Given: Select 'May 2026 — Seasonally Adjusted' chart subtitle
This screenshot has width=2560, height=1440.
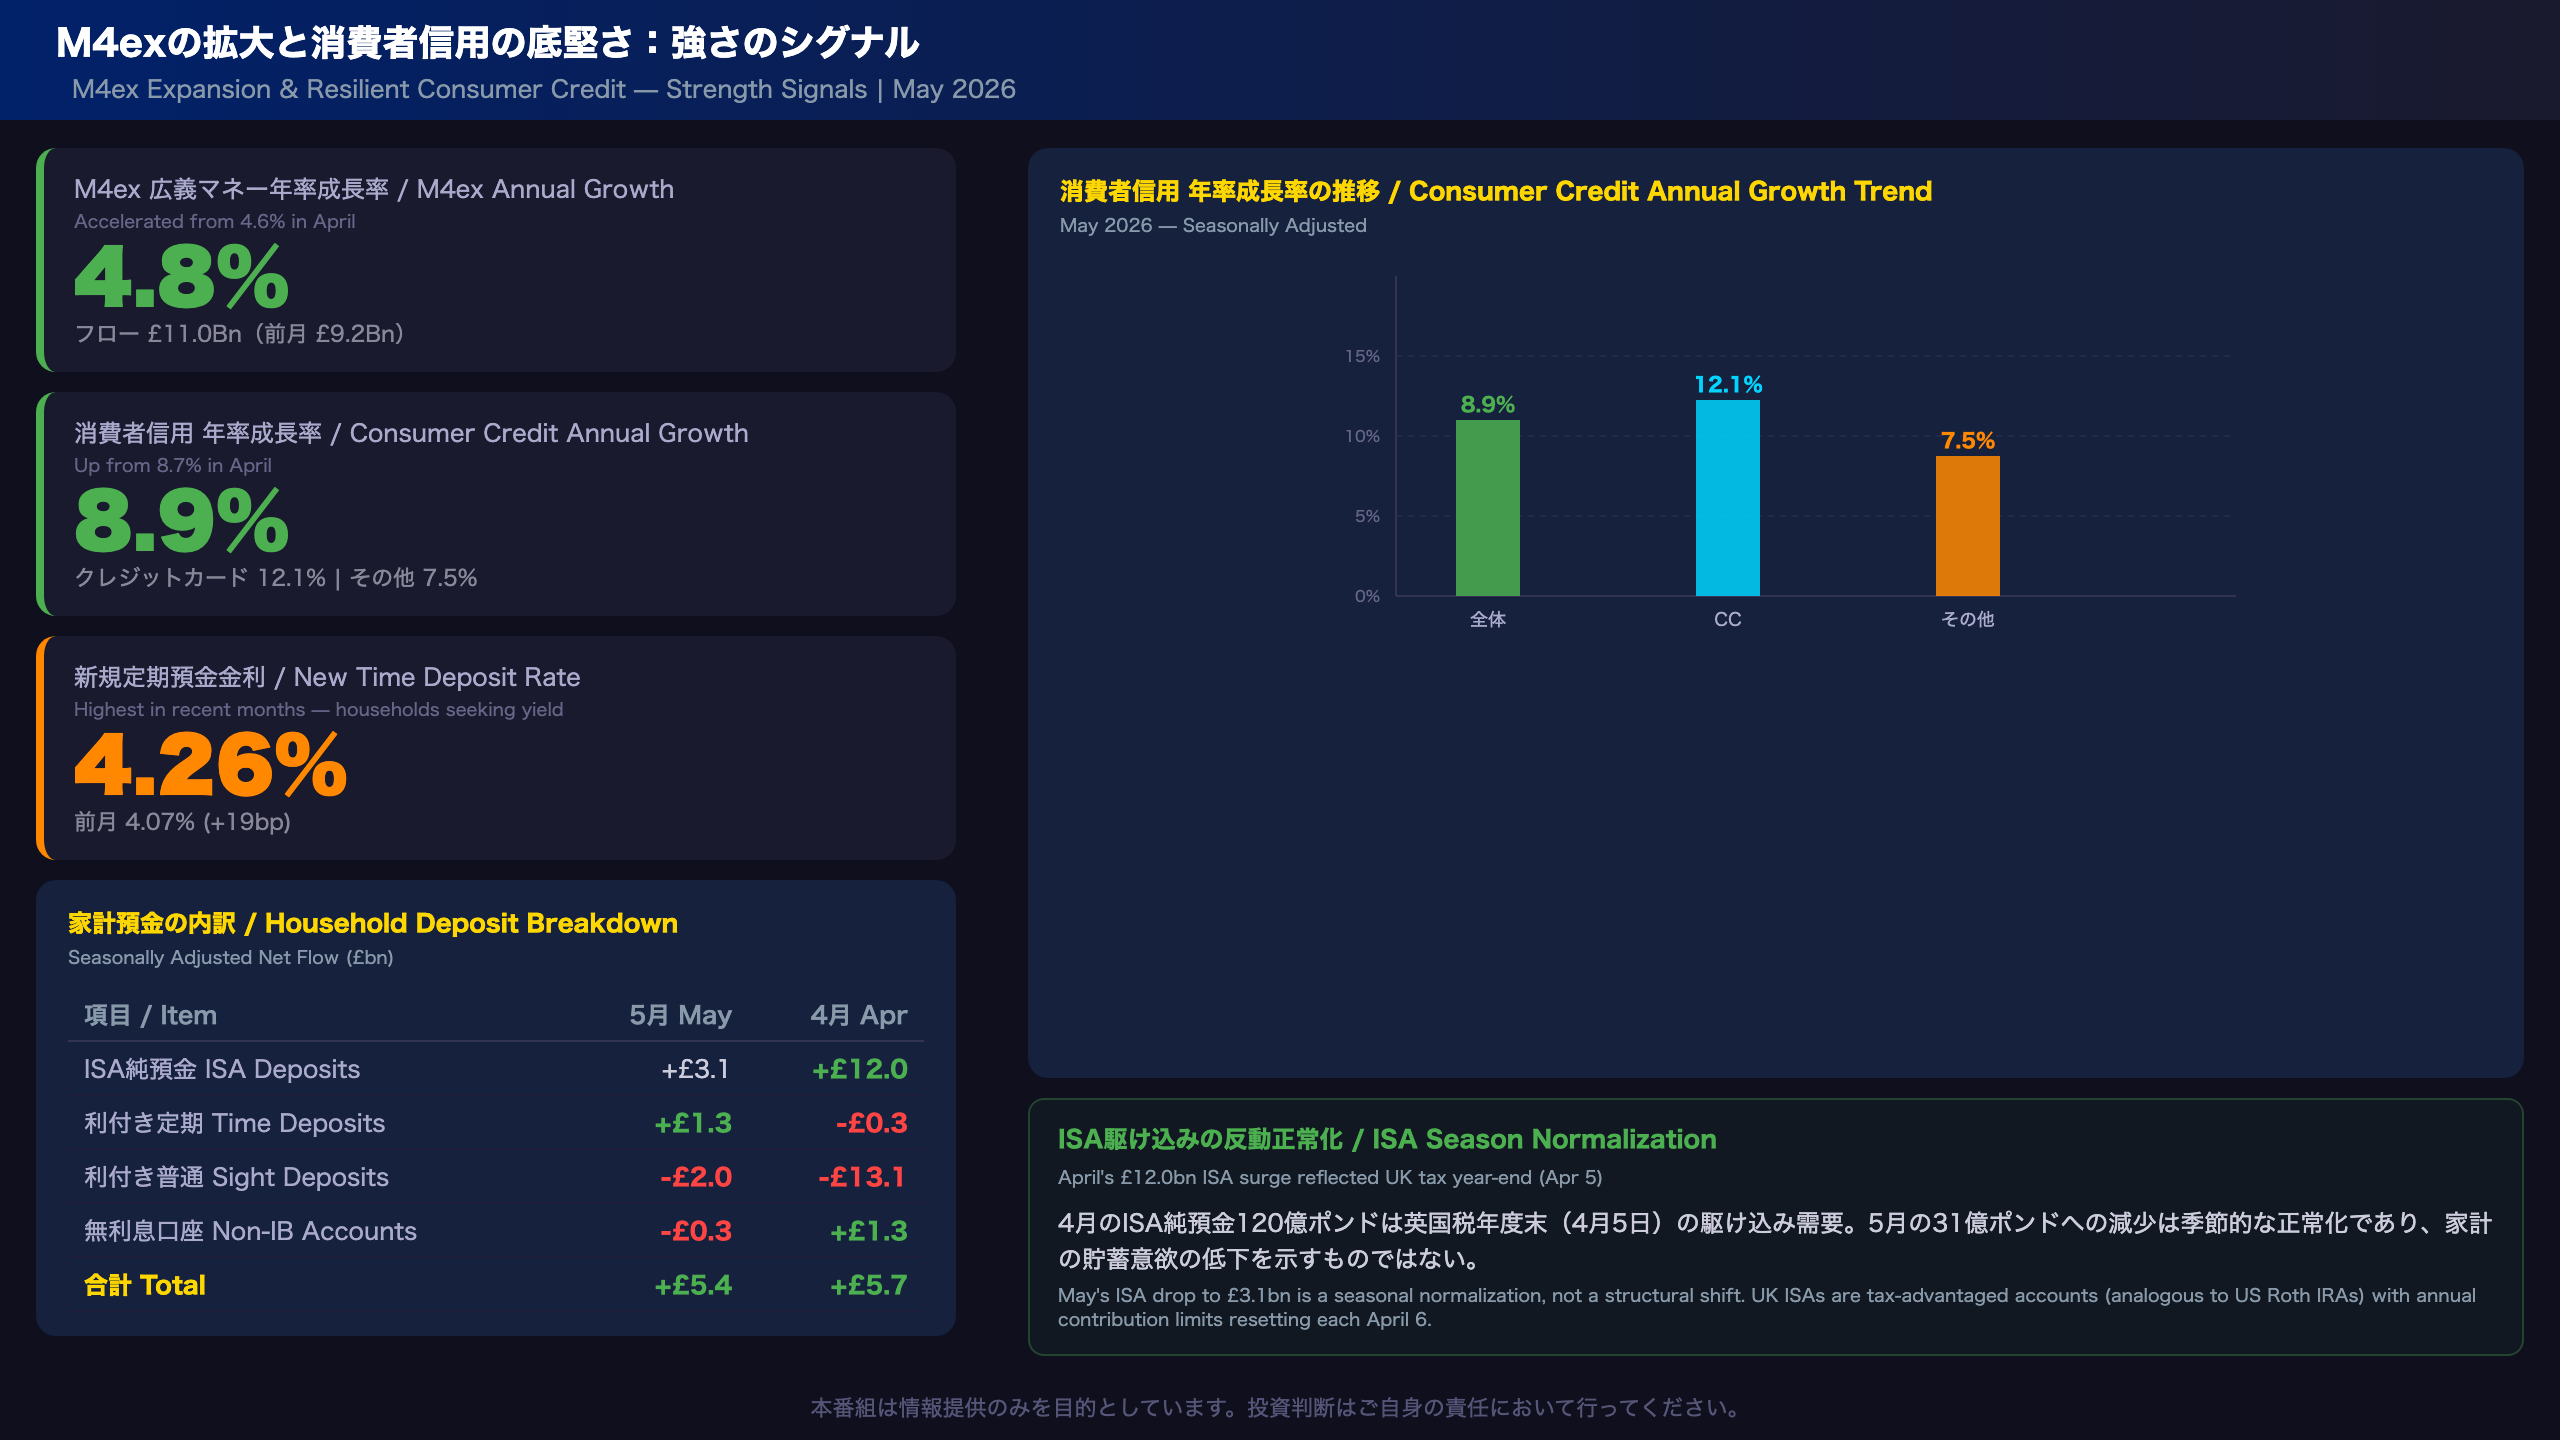Looking at the screenshot, I should pyautogui.click(x=1213, y=225).
